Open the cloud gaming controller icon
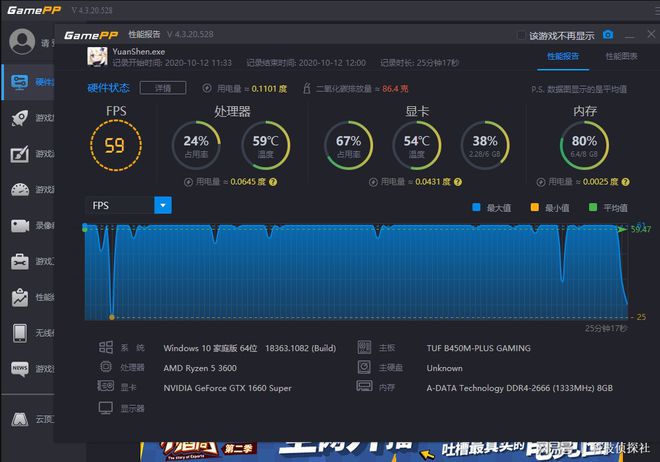 20,419
